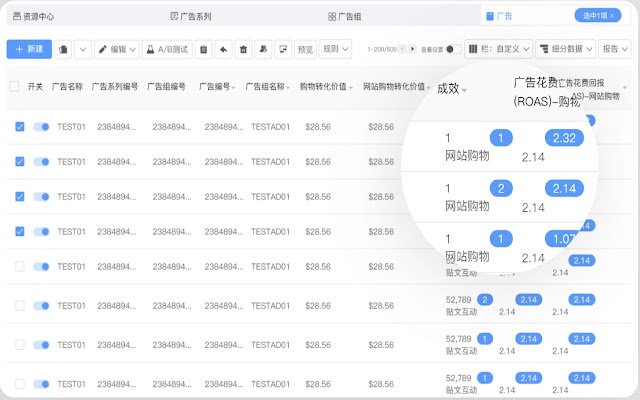Click the people audience icon in toolbar

click(263, 49)
